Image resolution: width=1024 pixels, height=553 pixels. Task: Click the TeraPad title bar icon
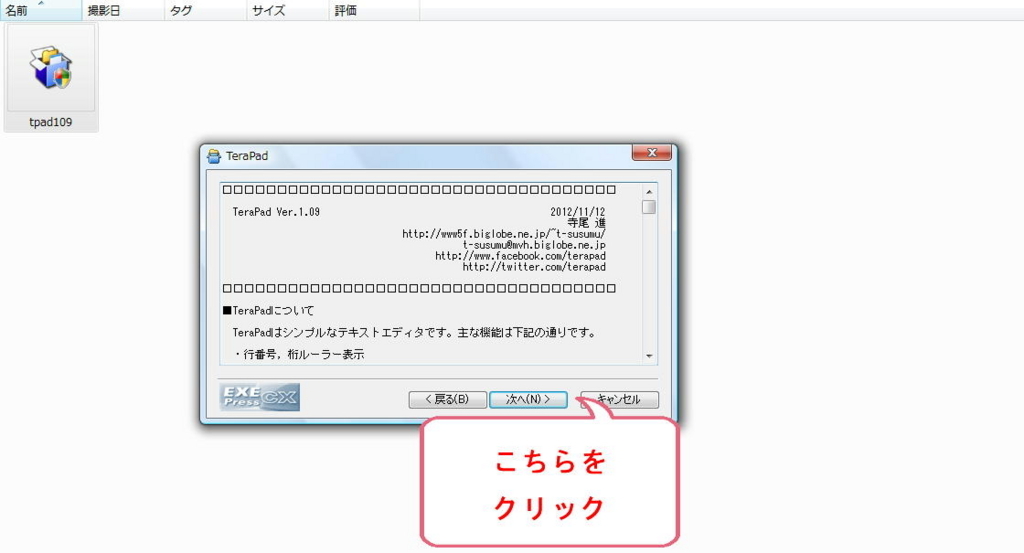coord(214,156)
